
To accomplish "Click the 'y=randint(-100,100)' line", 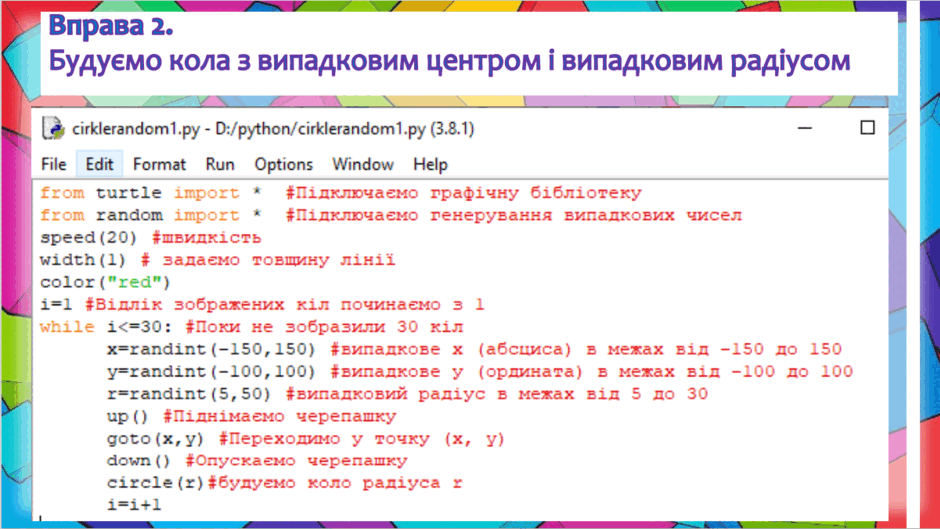I will tap(211, 372).
